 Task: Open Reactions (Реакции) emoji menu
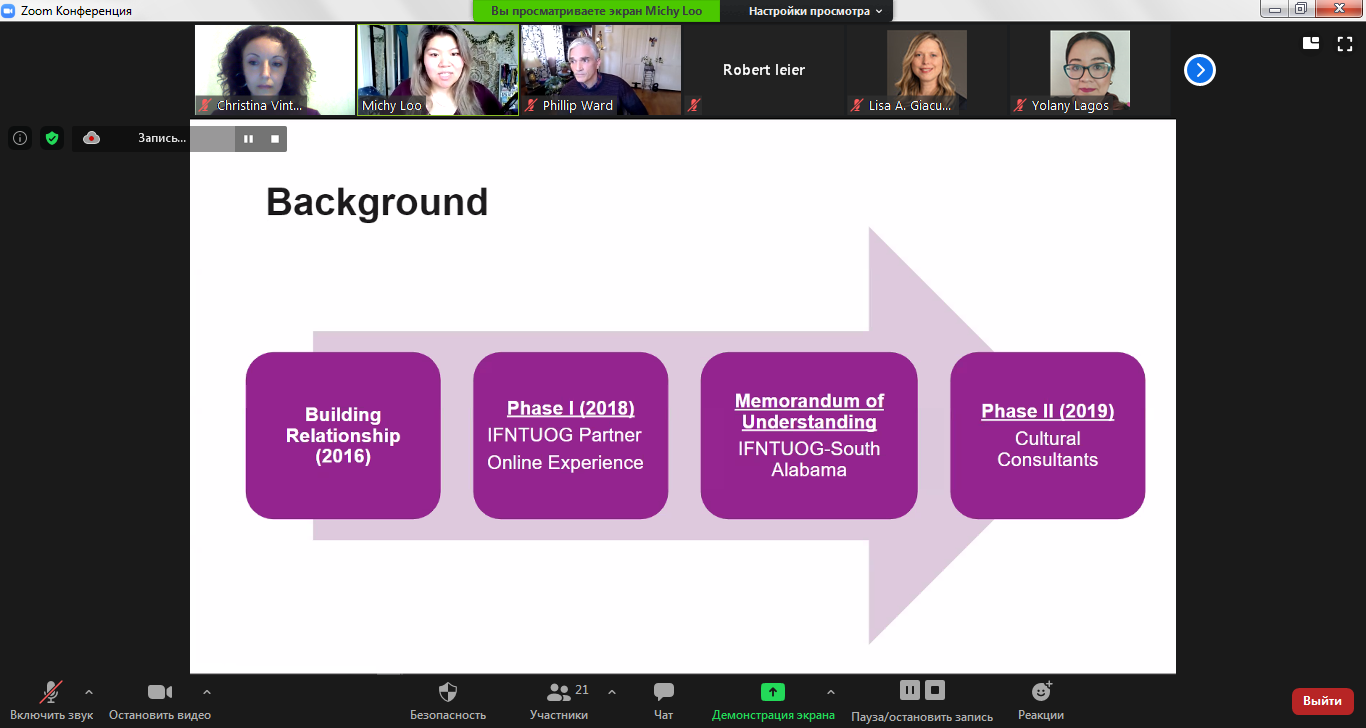tap(1040, 692)
